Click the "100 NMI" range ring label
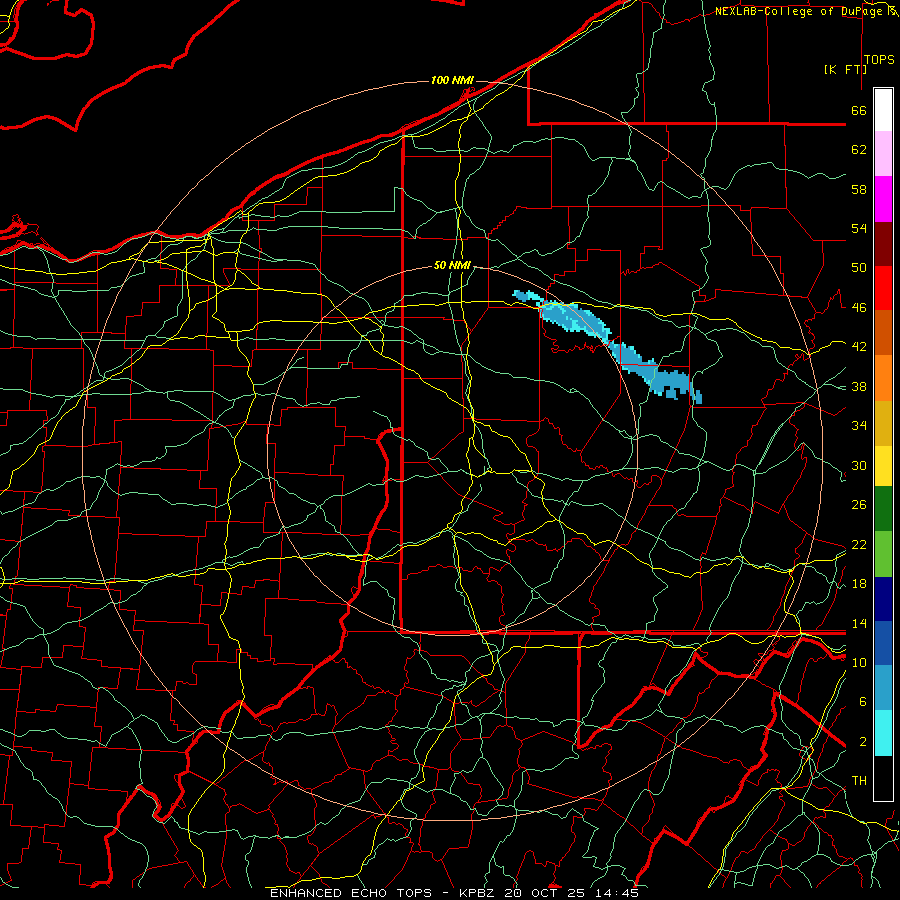Image resolution: width=900 pixels, height=900 pixels. pos(452,80)
